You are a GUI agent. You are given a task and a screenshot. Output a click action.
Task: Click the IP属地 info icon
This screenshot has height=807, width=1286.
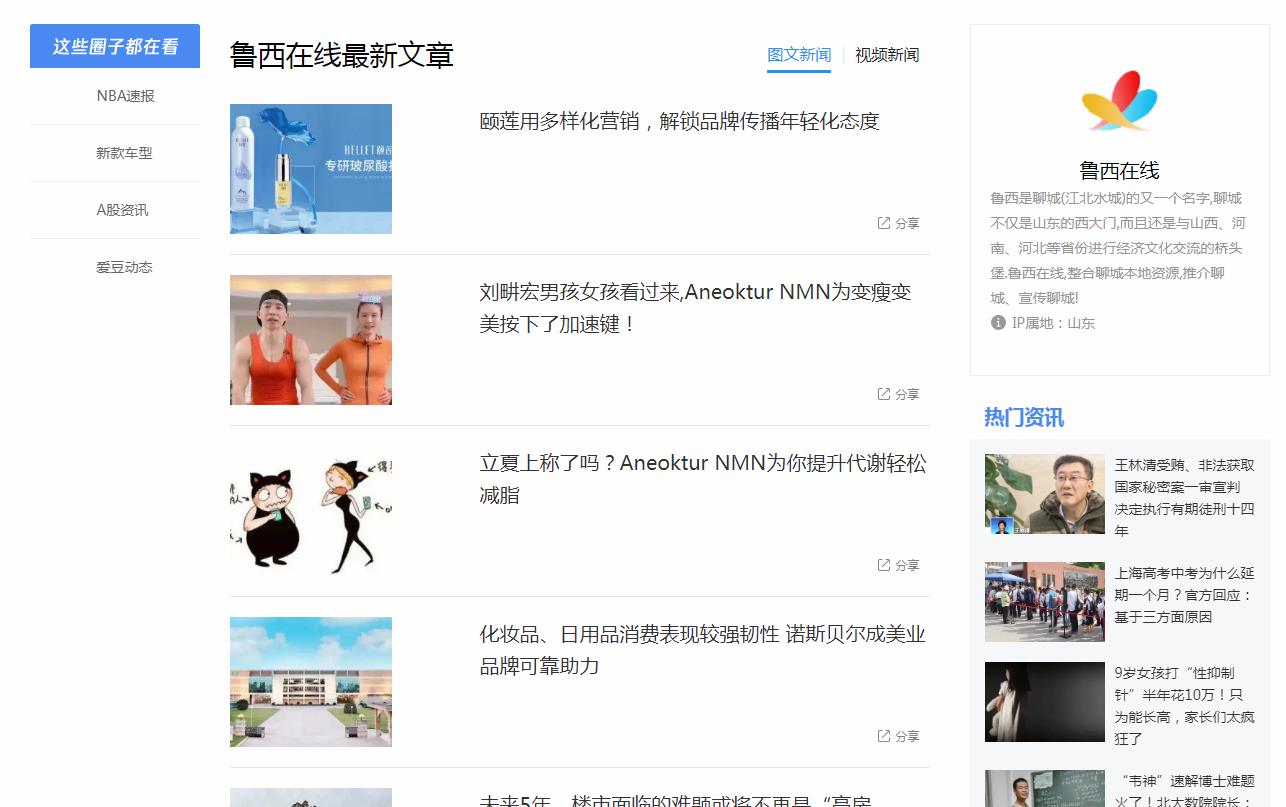click(x=998, y=322)
